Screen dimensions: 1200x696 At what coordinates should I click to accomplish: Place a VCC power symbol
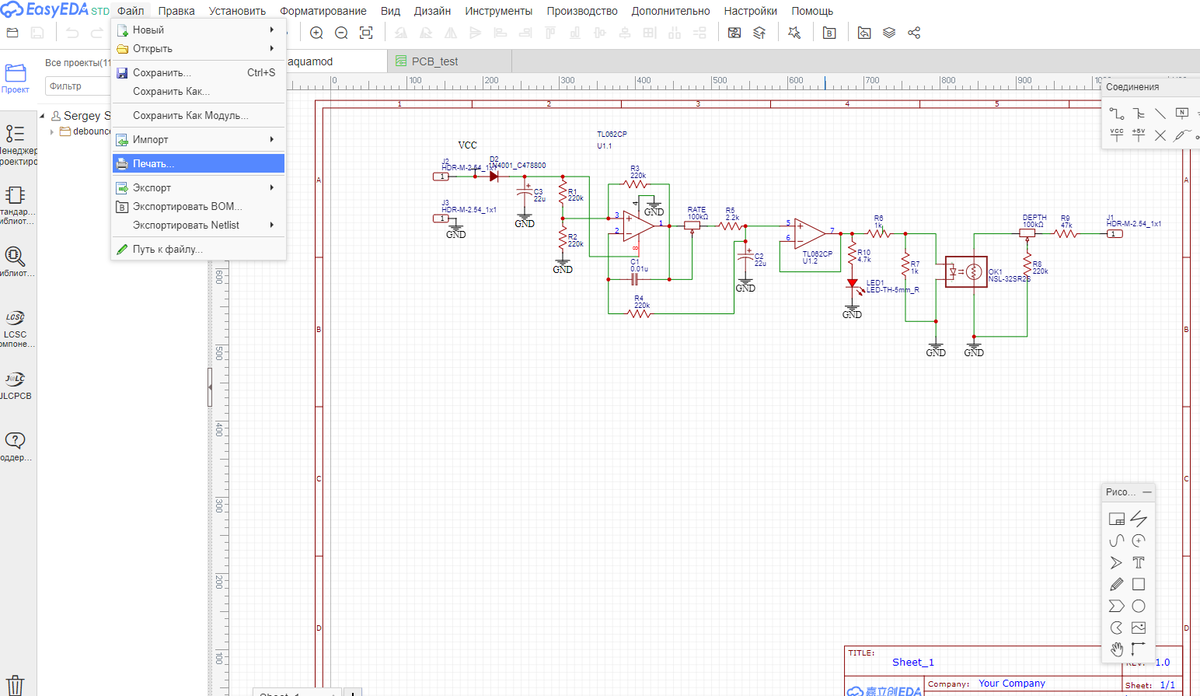(1117, 135)
